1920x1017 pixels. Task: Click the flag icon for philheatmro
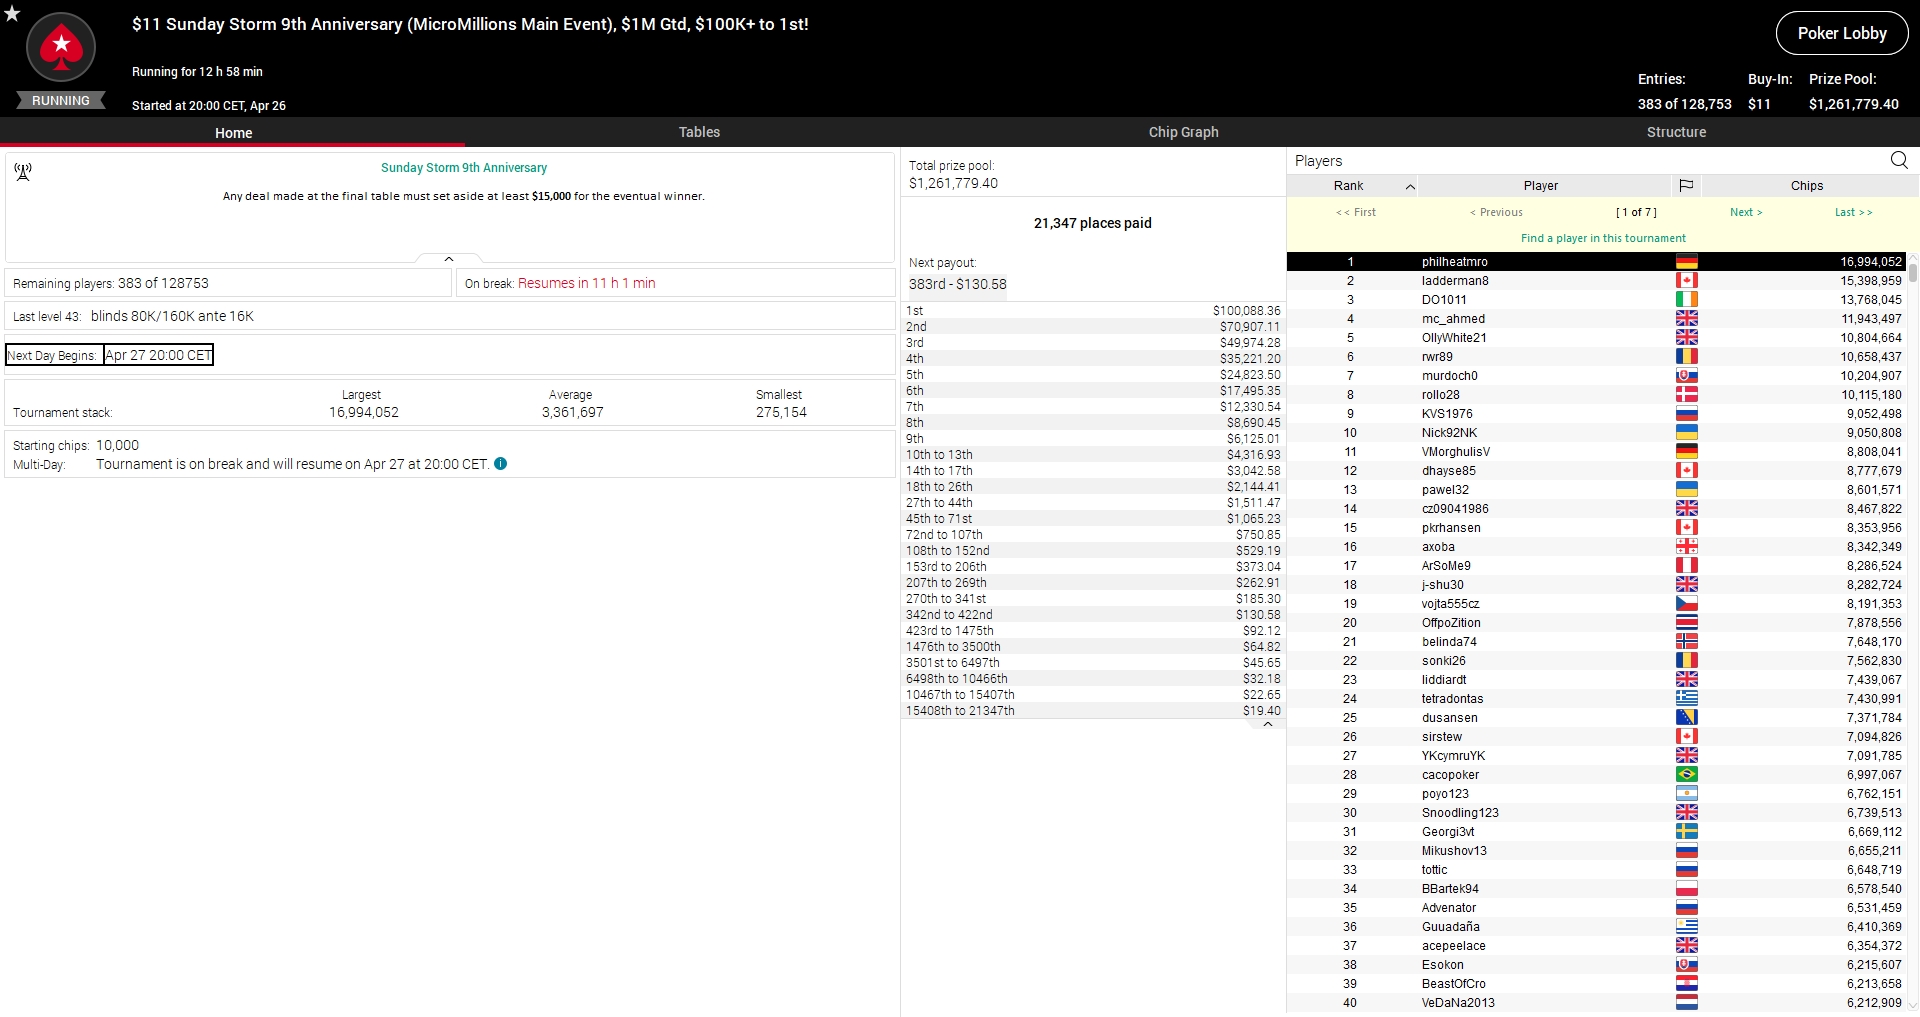click(1686, 262)
